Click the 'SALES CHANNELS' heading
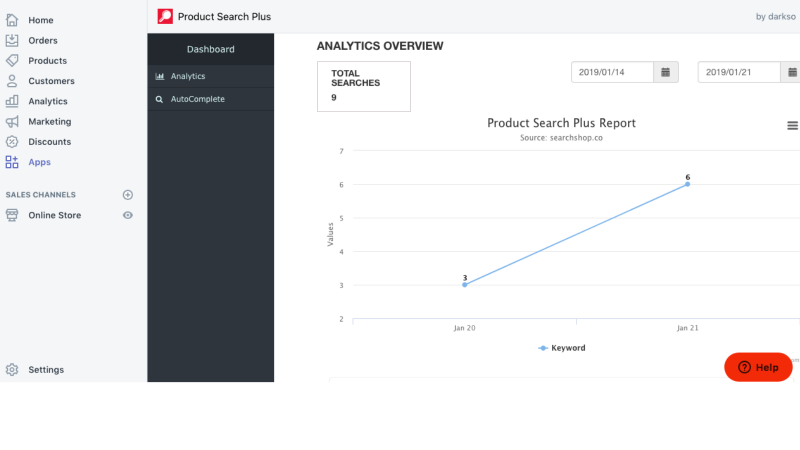800x450 pixels. (40, 195)
